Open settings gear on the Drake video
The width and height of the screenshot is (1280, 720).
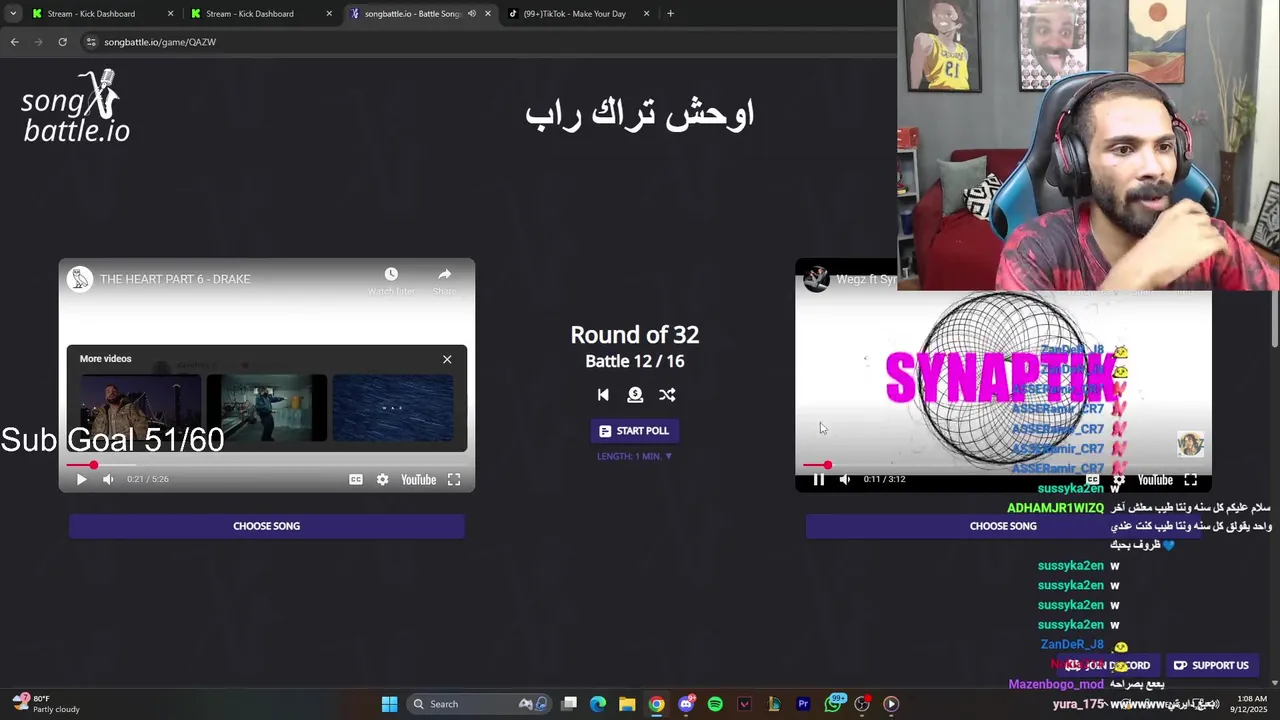pyautogui.click(x=382, y=479)
